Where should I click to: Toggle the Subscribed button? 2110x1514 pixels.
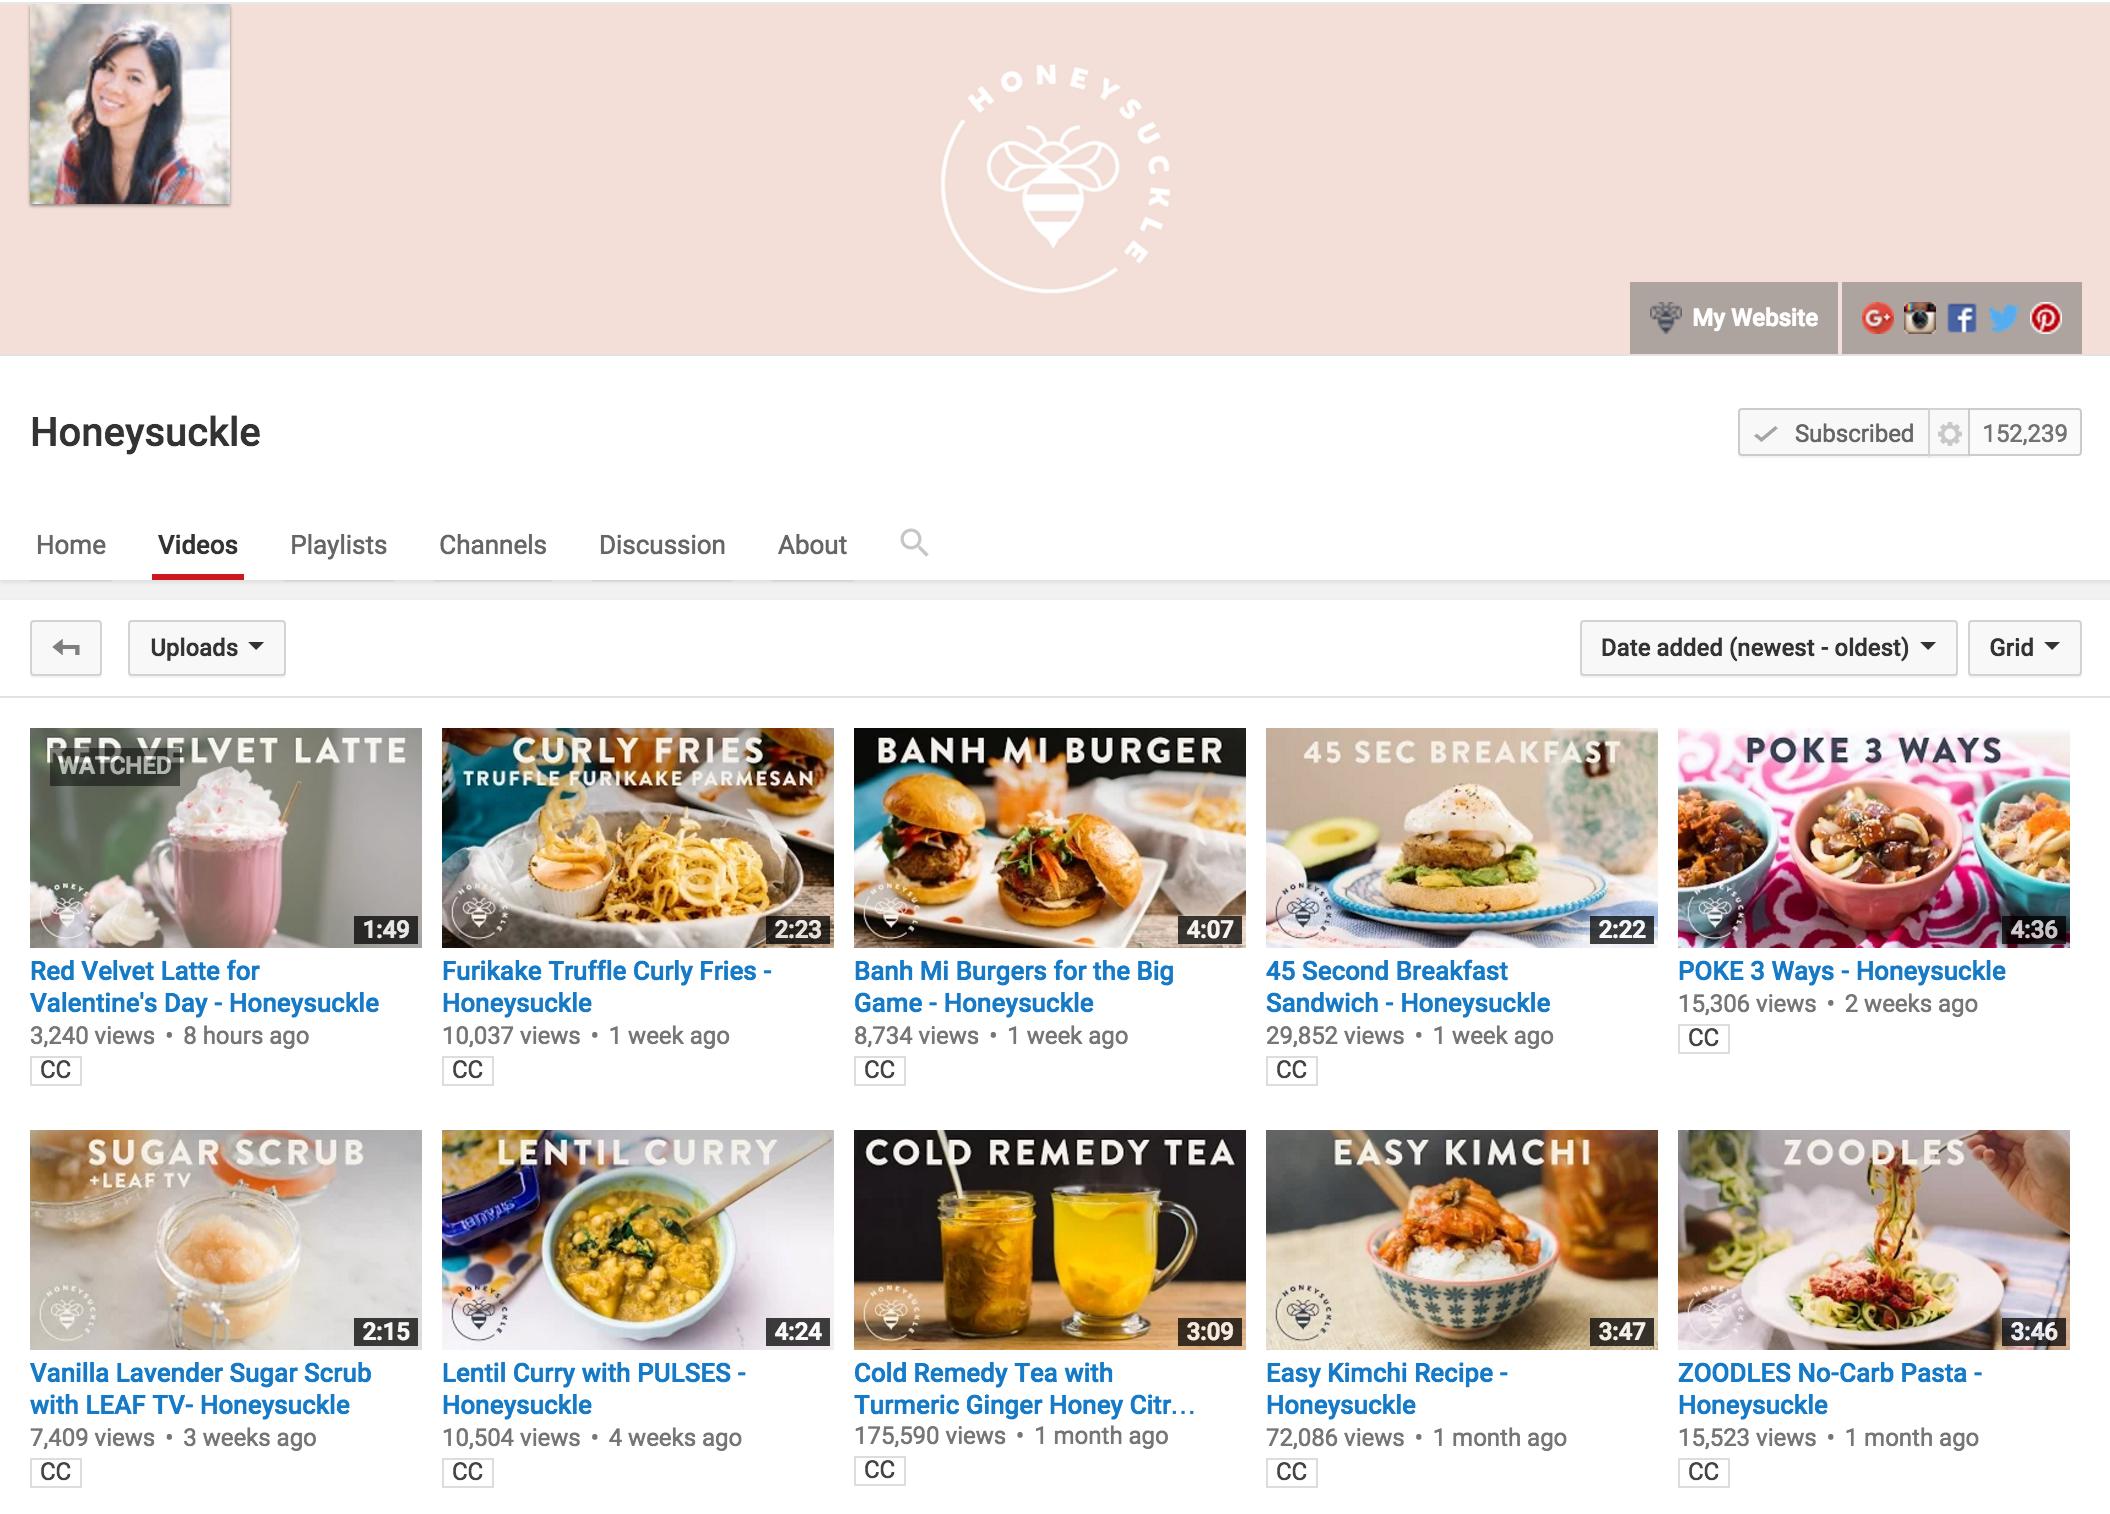pyautogui.click(x=1834, y=434)
